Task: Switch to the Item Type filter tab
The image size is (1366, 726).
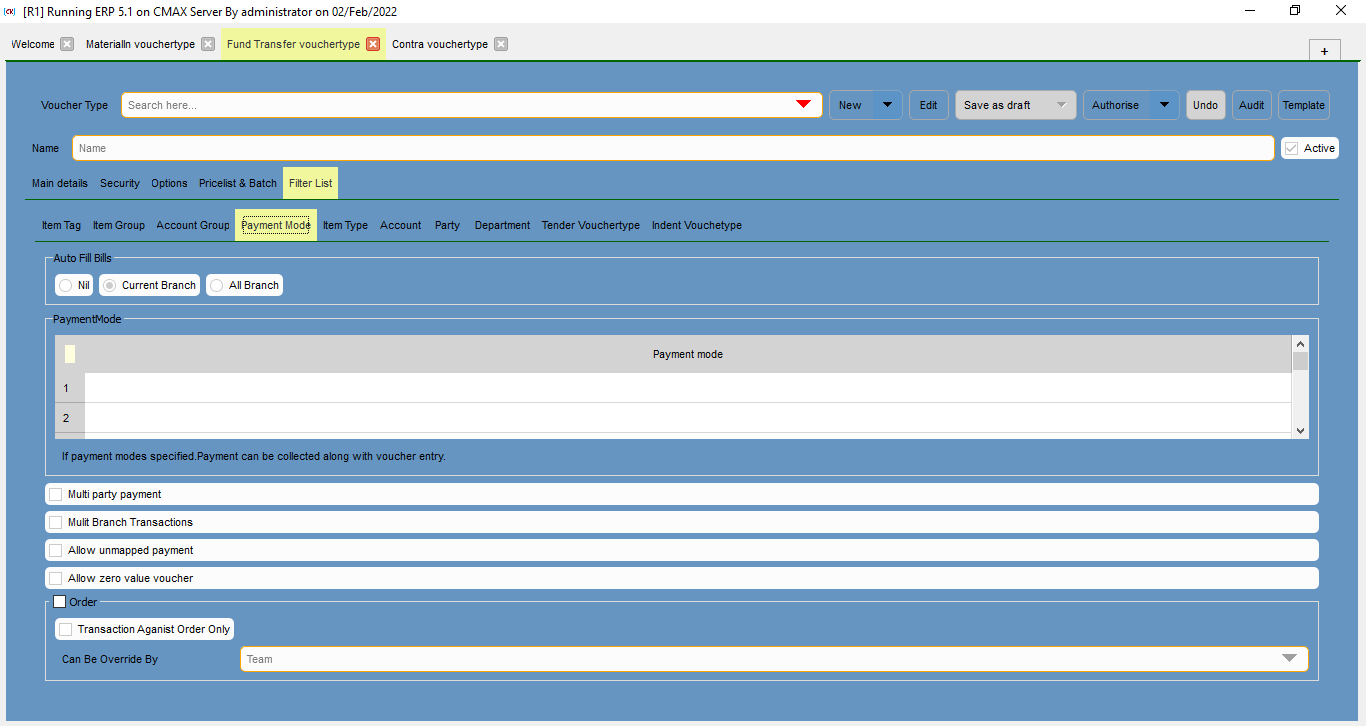Action: click(345, 225)
